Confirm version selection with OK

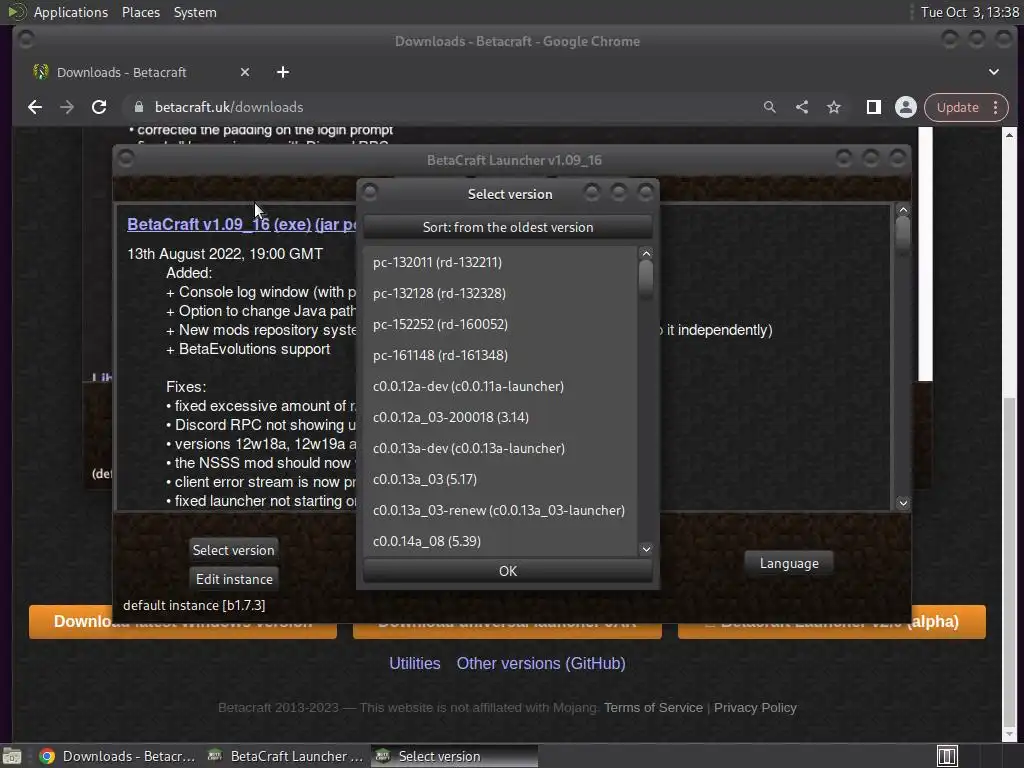pos(508,571)
